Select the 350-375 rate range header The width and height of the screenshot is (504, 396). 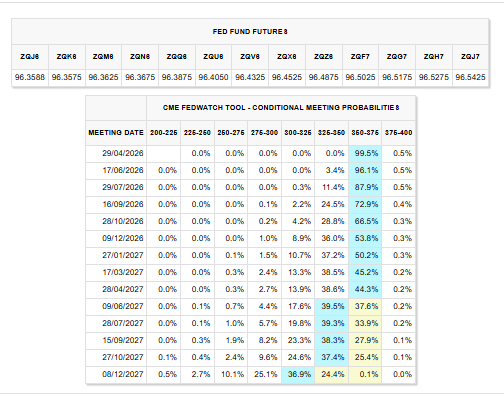click(x=365, y=133)
